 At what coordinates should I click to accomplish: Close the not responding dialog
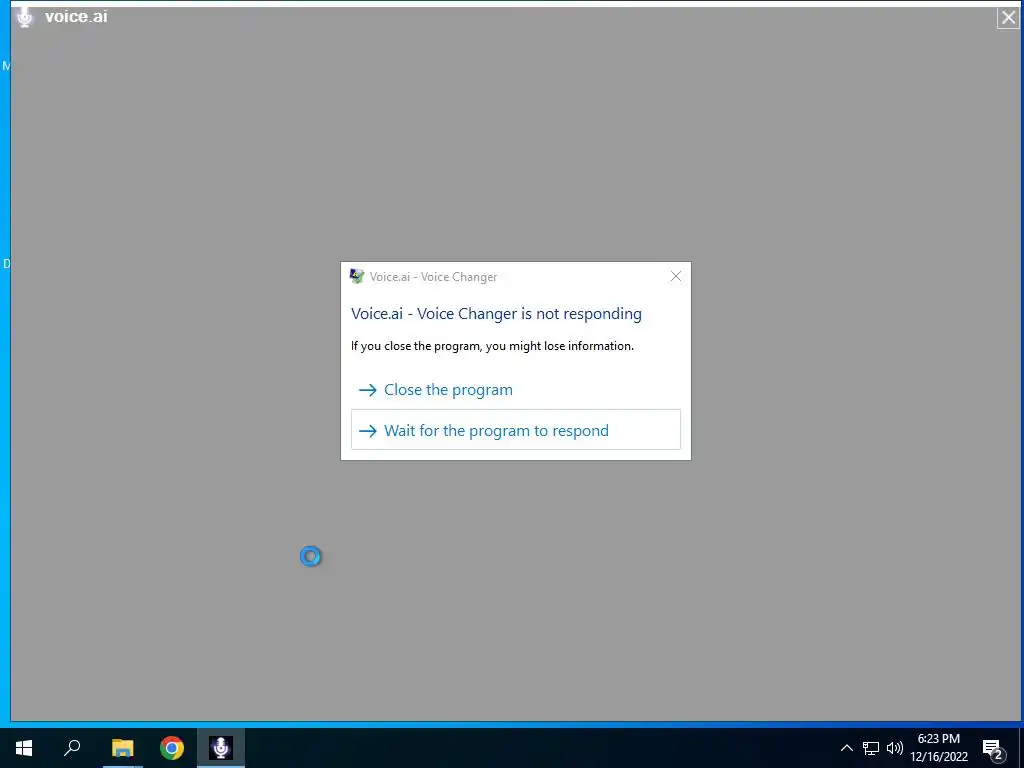point(676,276)
